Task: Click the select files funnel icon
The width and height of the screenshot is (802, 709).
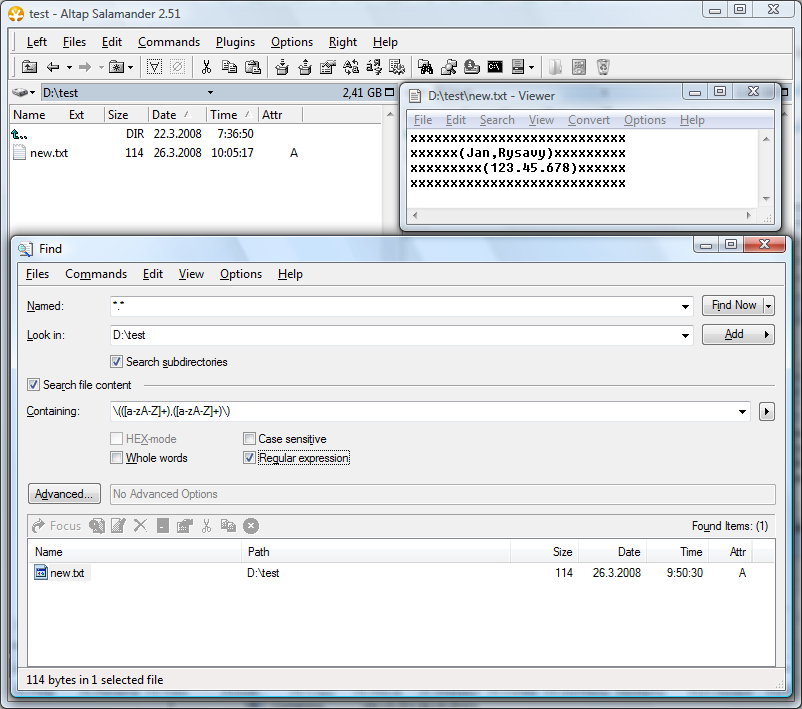Action: (x=154, y=67)
